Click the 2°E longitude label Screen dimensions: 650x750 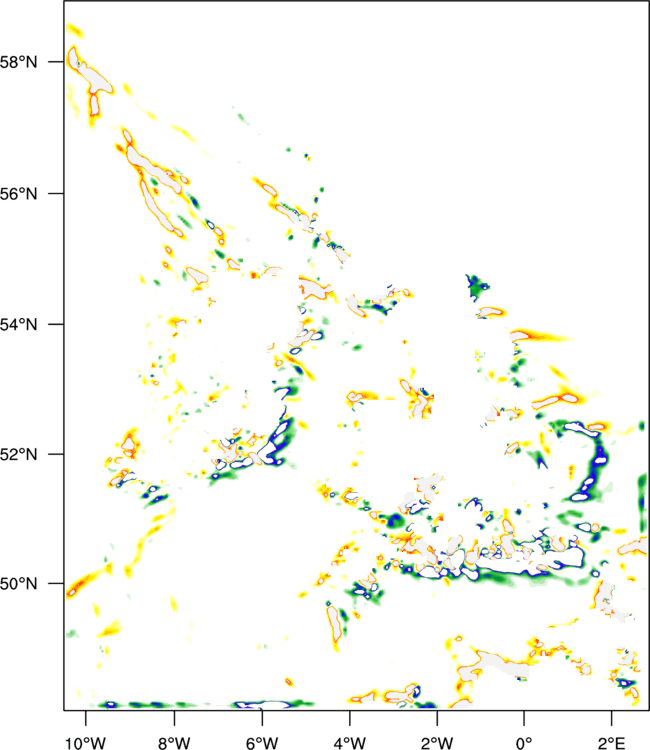pyautogui.click(x=611, y=743)
